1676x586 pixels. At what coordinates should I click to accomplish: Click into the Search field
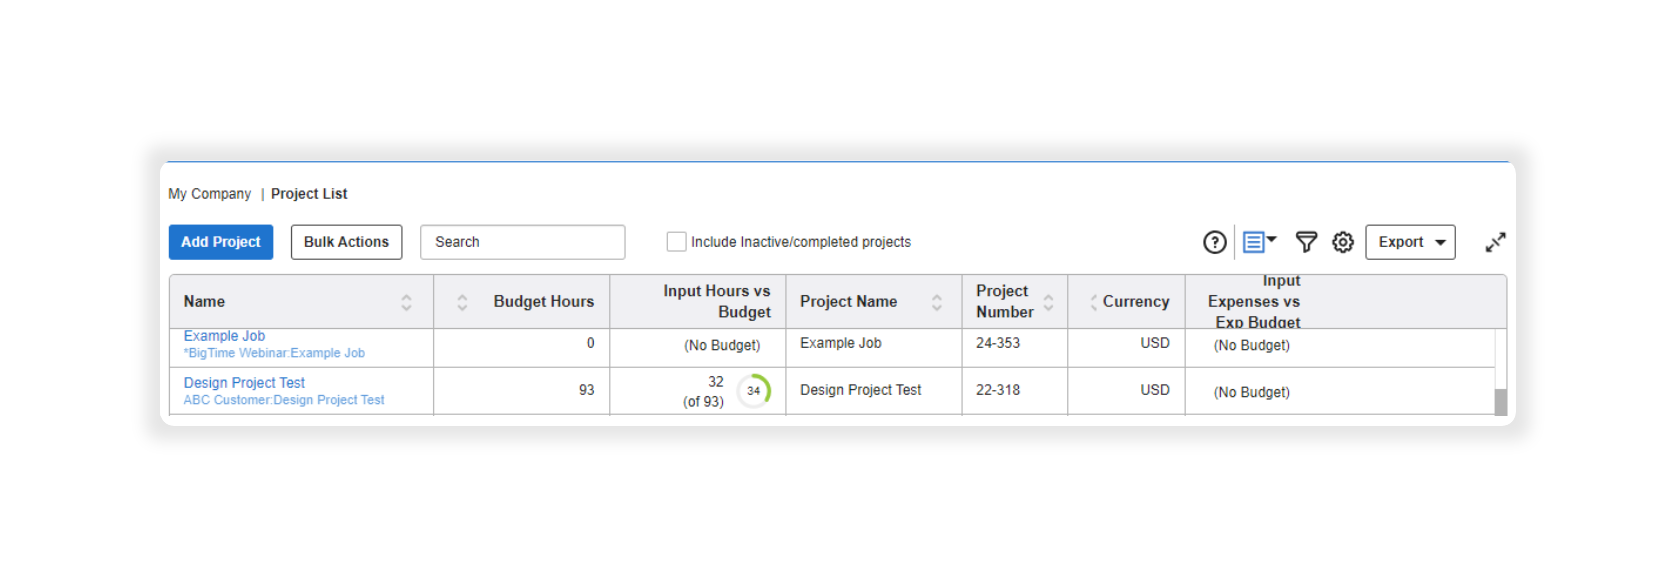pyautogui.click(x=522, y=242)
